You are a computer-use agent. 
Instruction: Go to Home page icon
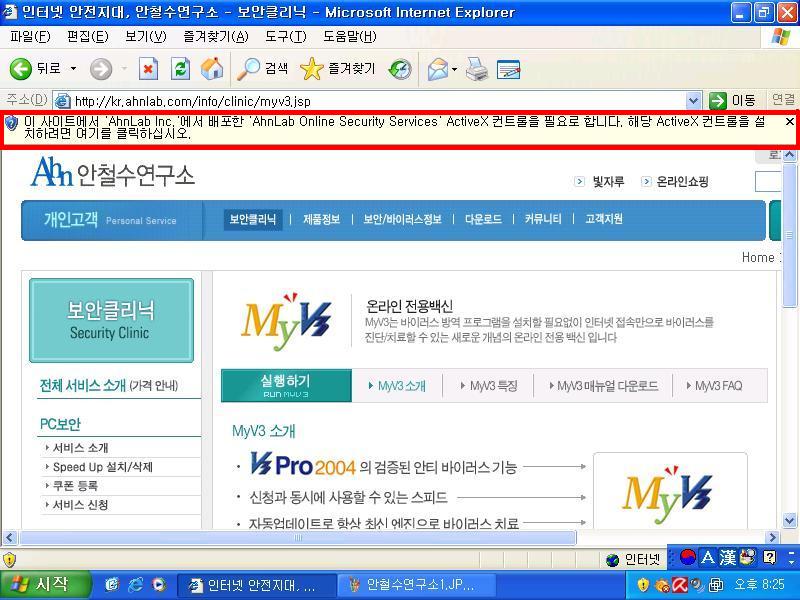tap(212, 69)
